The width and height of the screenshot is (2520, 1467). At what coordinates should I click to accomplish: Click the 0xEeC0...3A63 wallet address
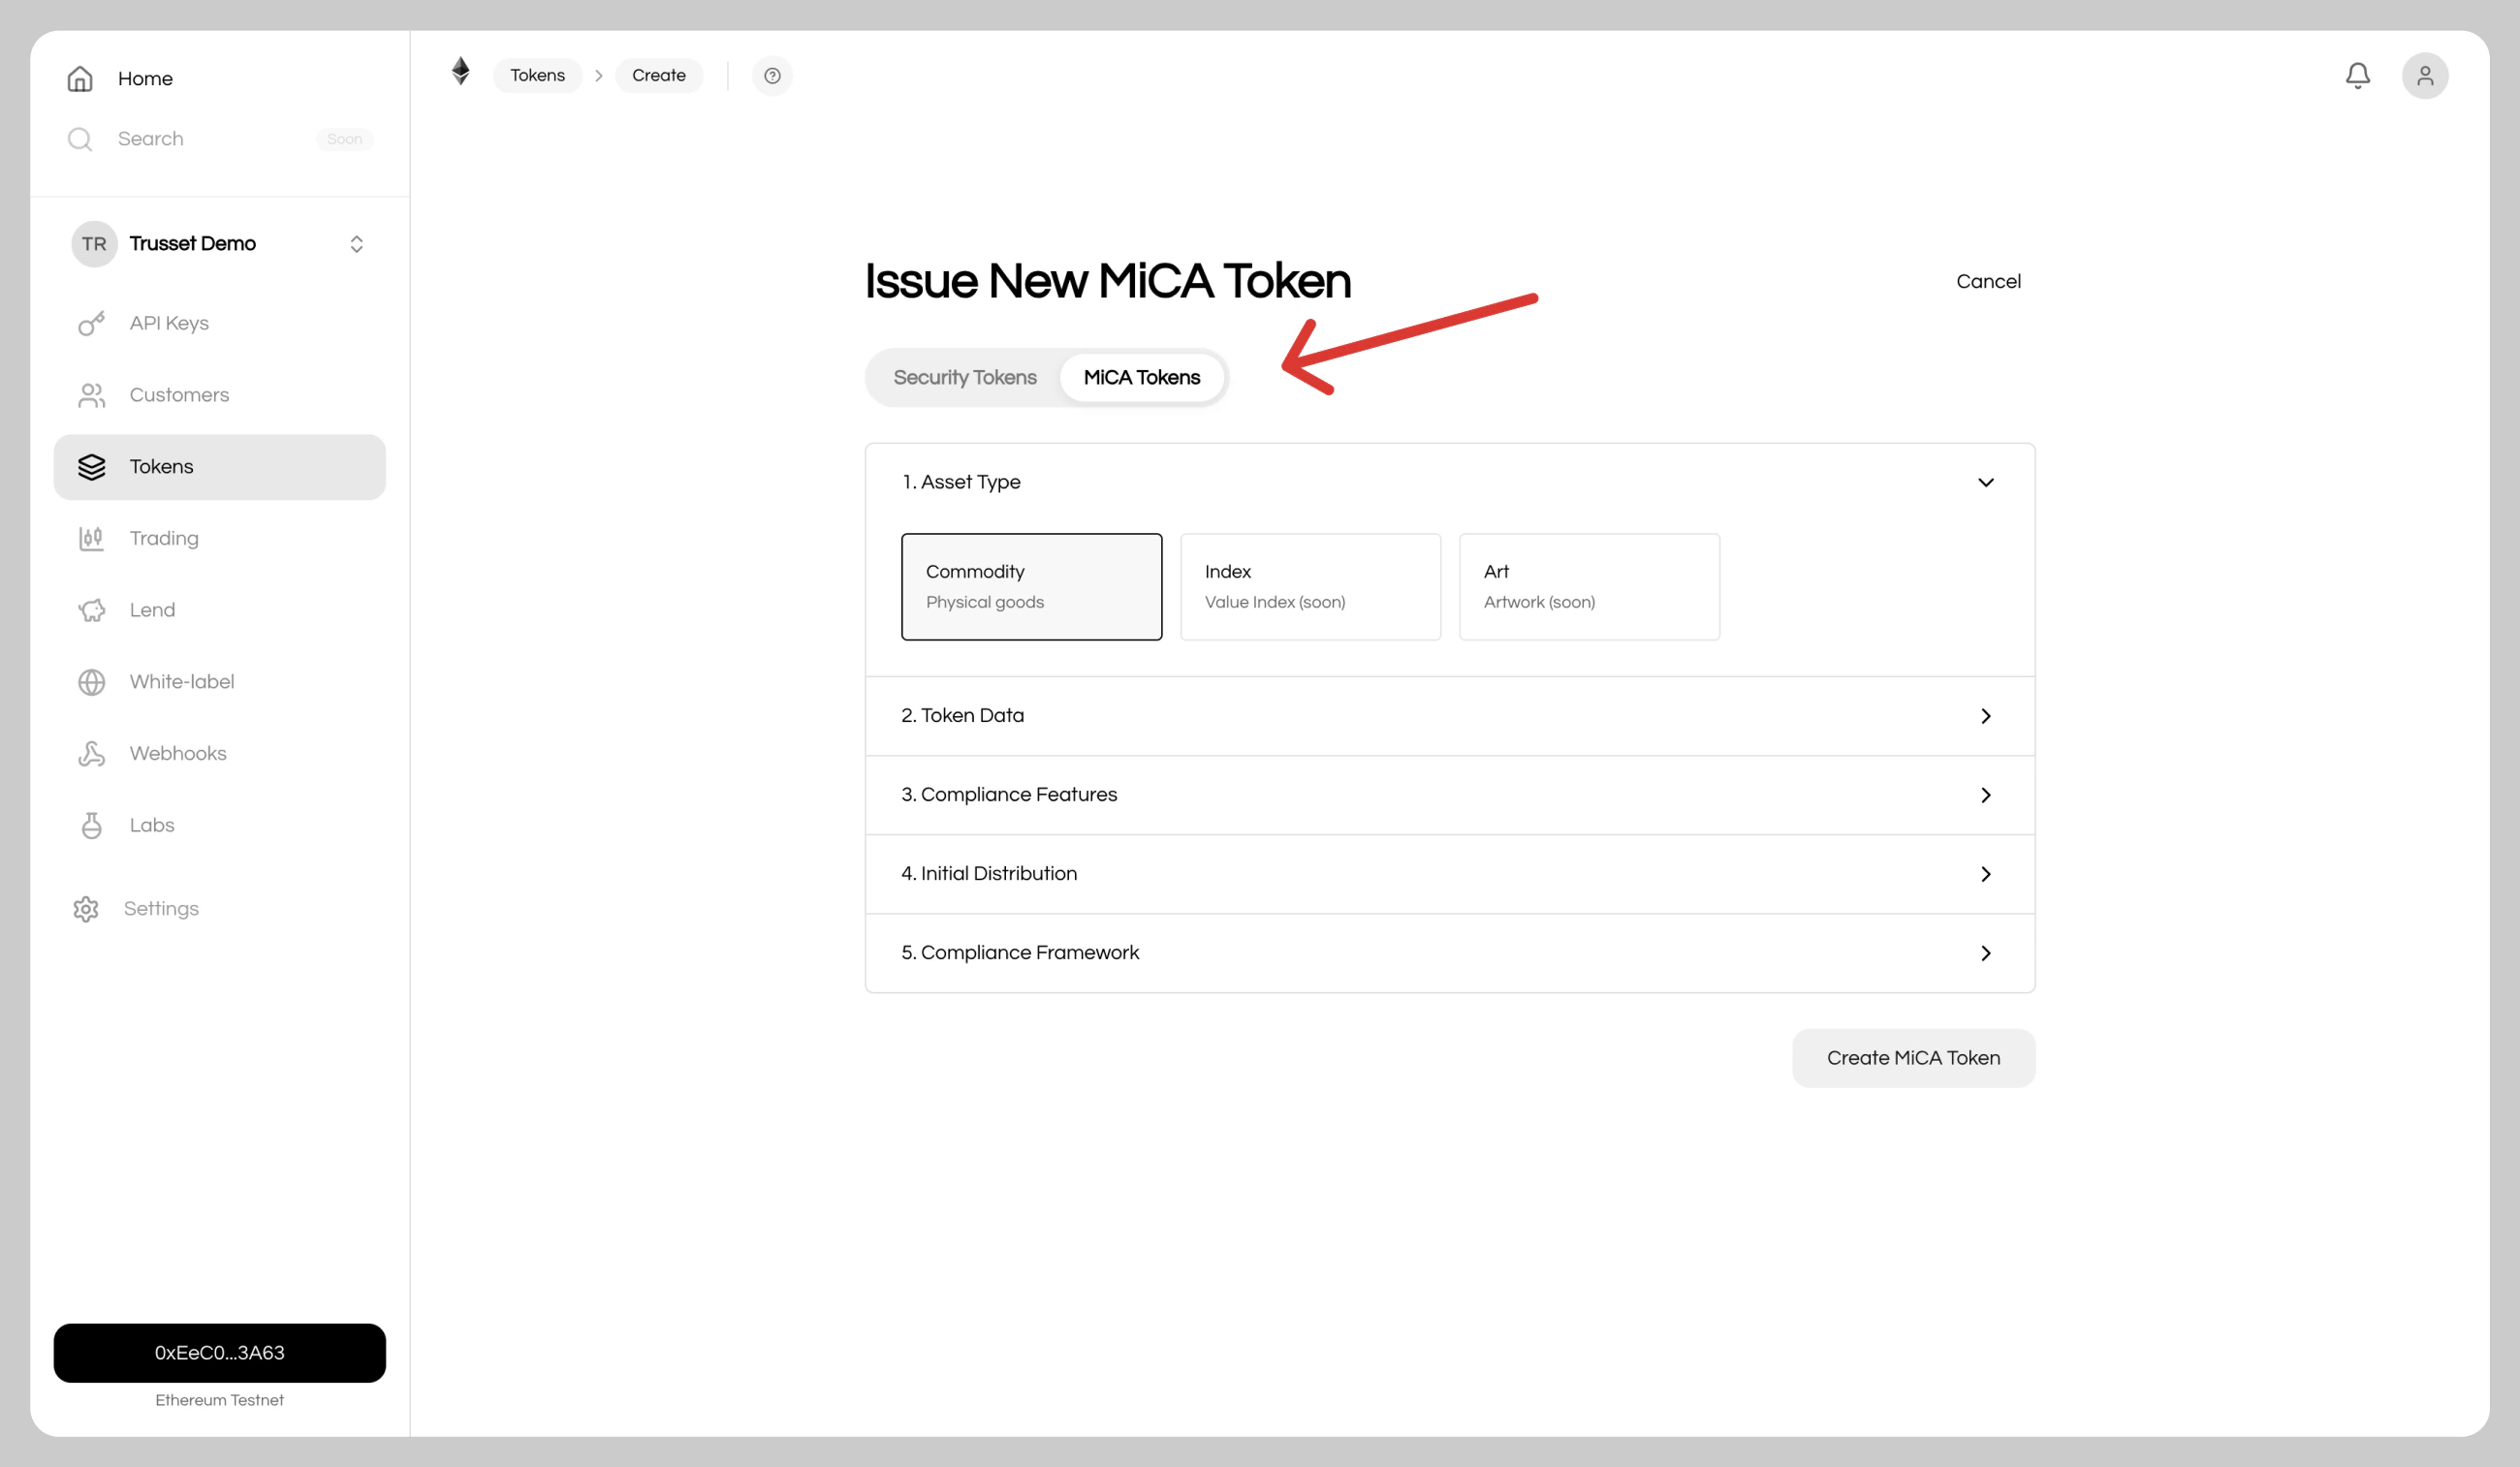[x=219, y=1352]
